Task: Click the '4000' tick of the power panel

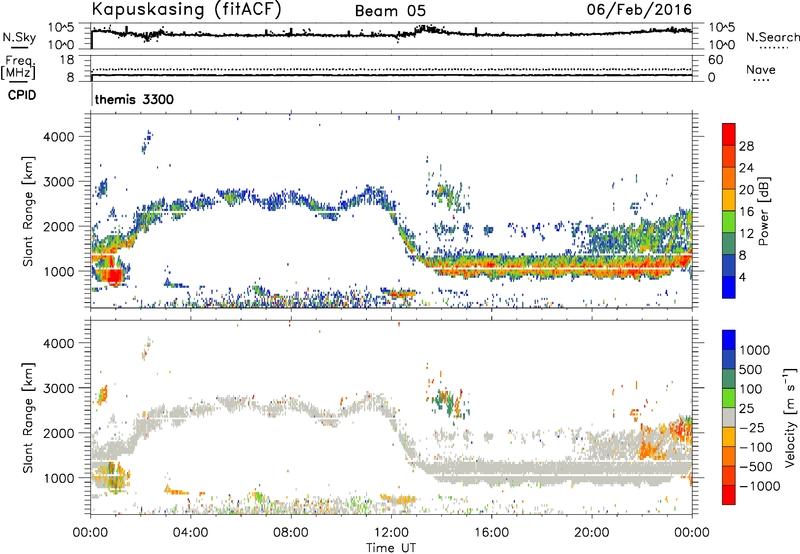Action: [x=58, y=137]
